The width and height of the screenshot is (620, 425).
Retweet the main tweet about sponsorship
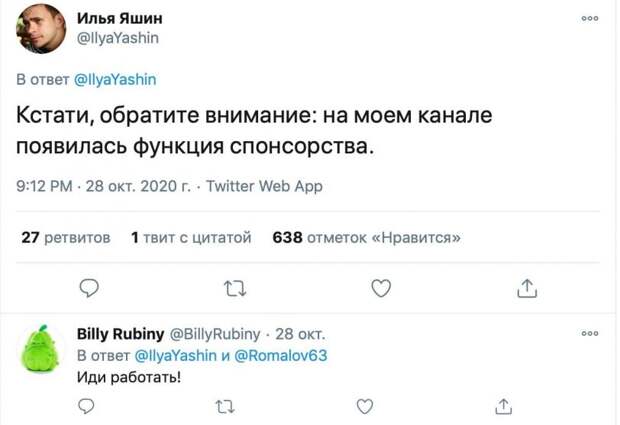click(x=234, y=289)
